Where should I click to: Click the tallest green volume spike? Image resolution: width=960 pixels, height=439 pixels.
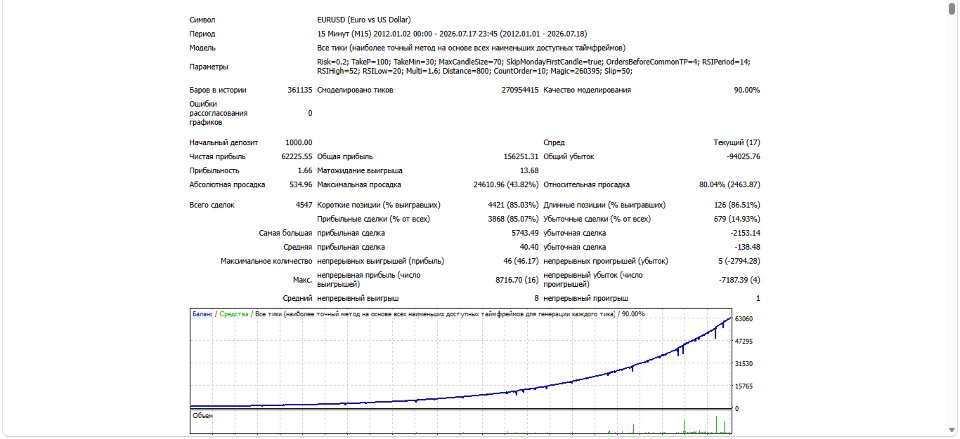(x=716, y=425)
